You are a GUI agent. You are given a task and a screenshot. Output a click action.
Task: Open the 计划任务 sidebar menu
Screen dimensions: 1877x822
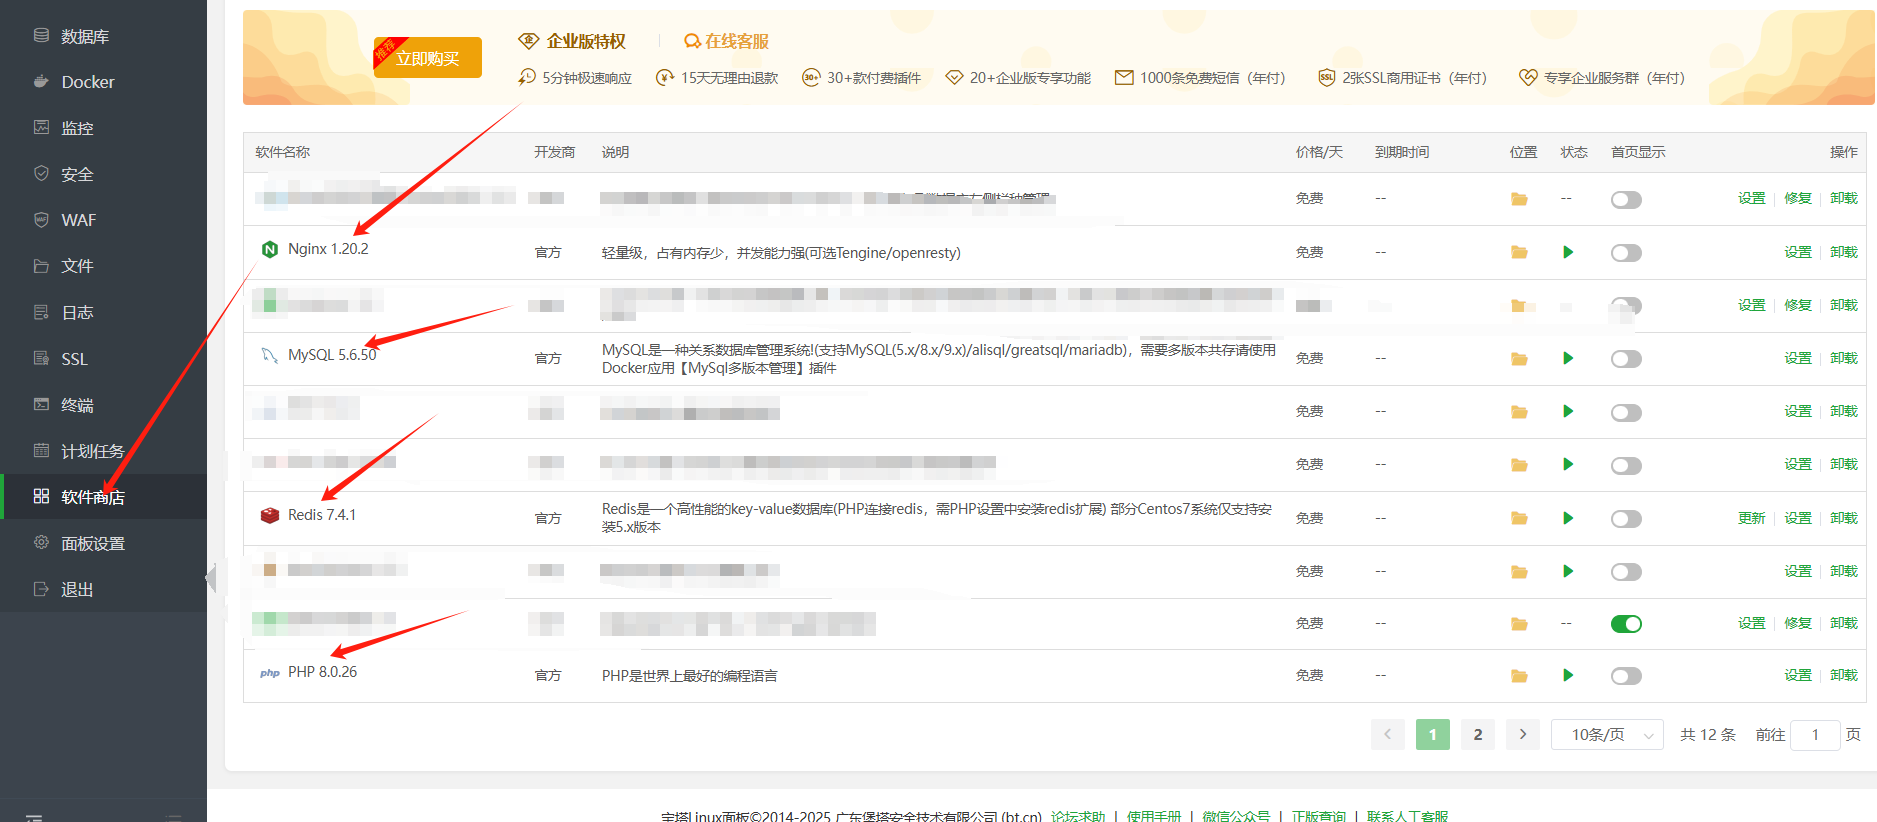[92, 451]
